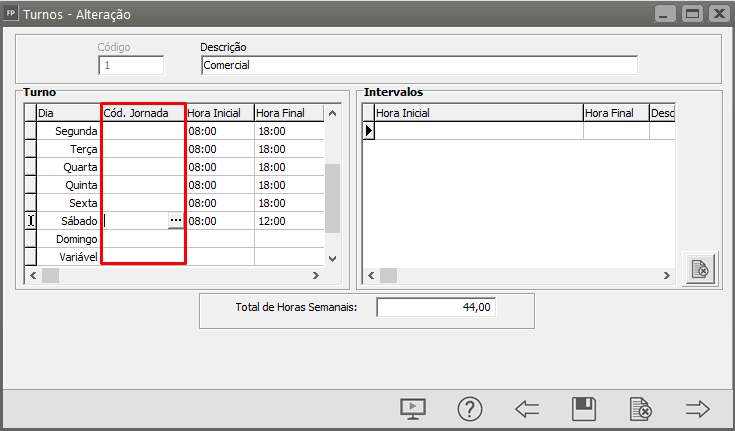Select the Sábado Hora Final cell 12:00

point(289,221)
